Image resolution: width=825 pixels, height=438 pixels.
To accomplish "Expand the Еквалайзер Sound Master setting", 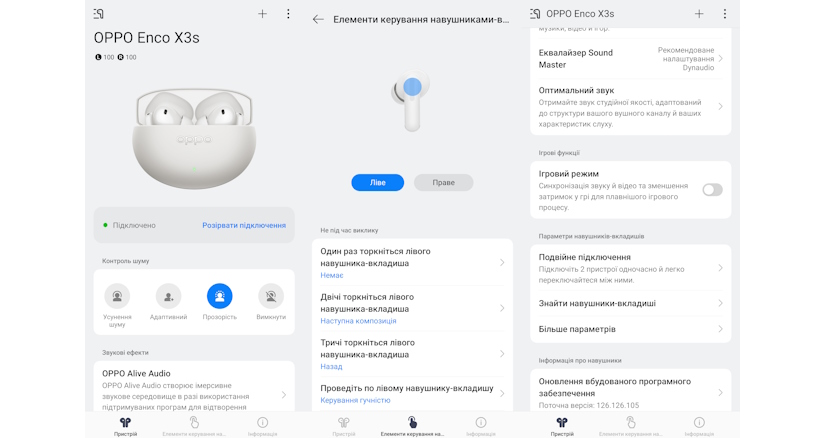I will coord(630,58).
